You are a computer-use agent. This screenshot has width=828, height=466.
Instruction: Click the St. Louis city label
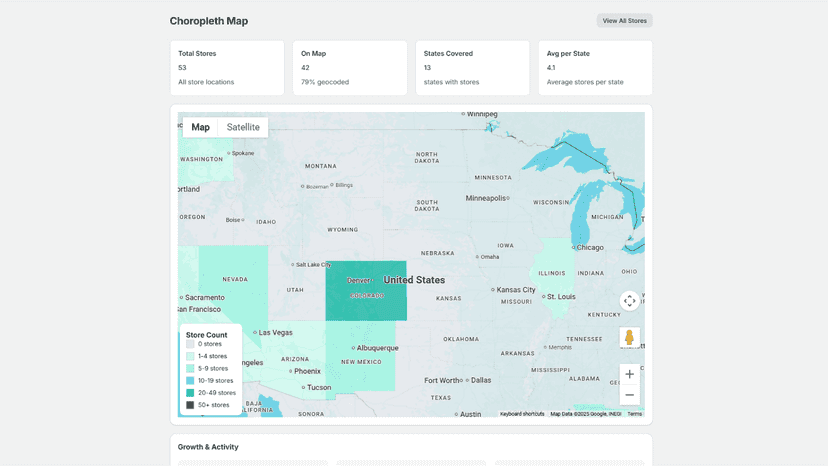559,296
